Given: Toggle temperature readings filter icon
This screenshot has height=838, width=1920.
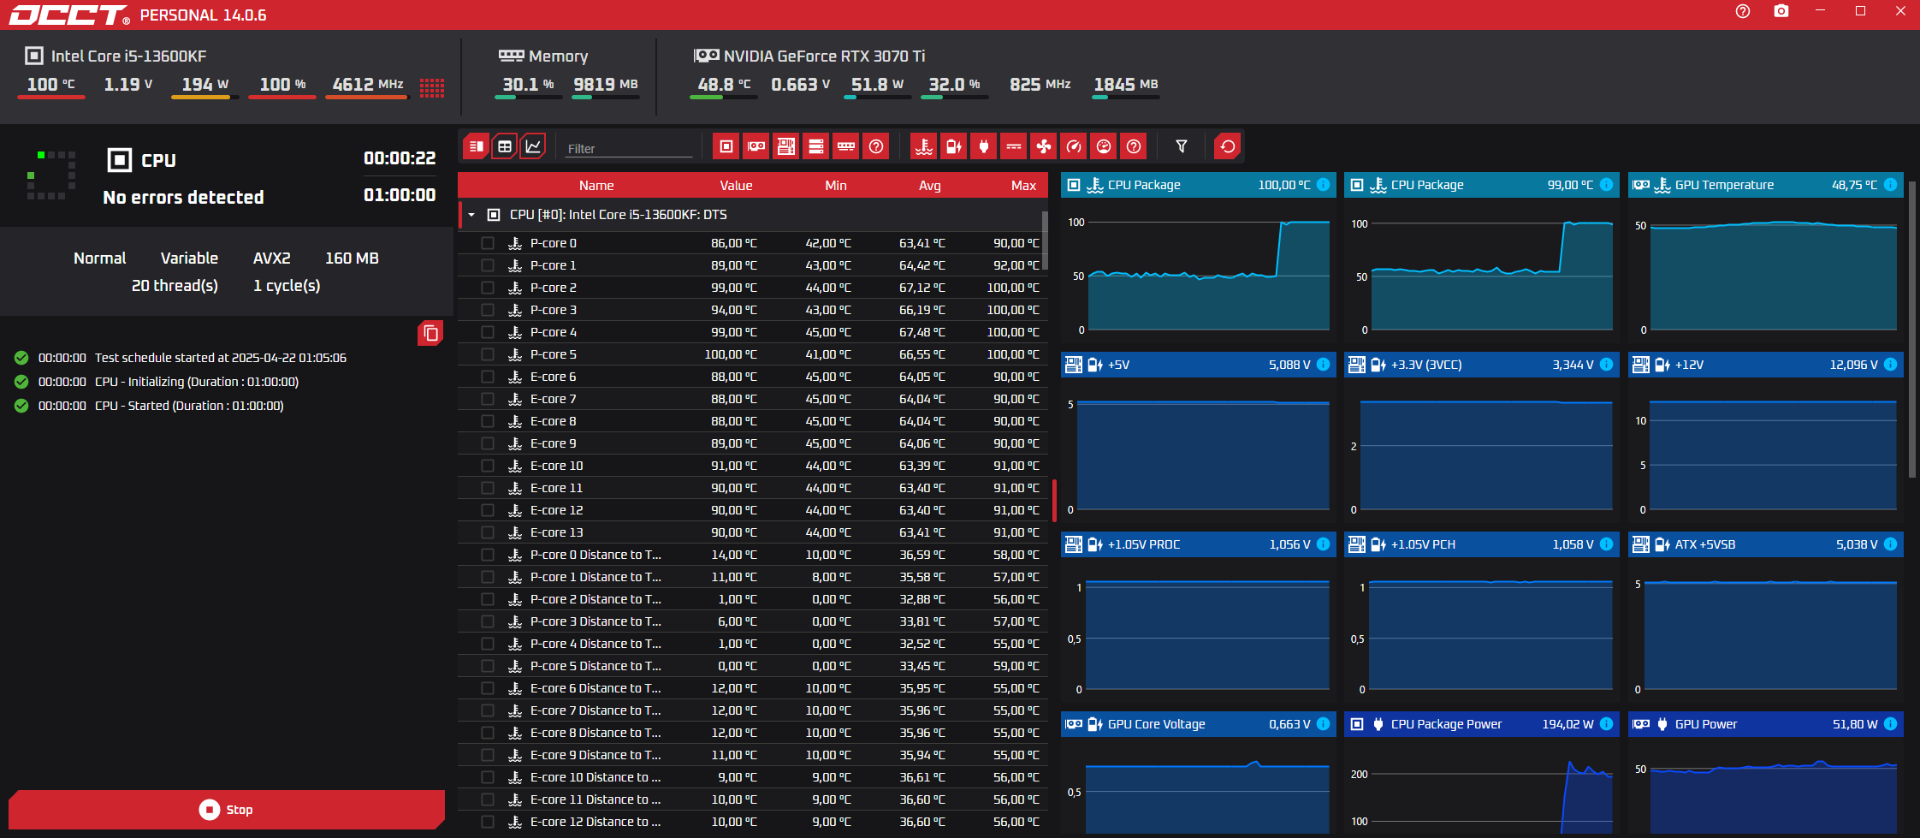Looking at the screenshot, I should click(x=924, y=147).
